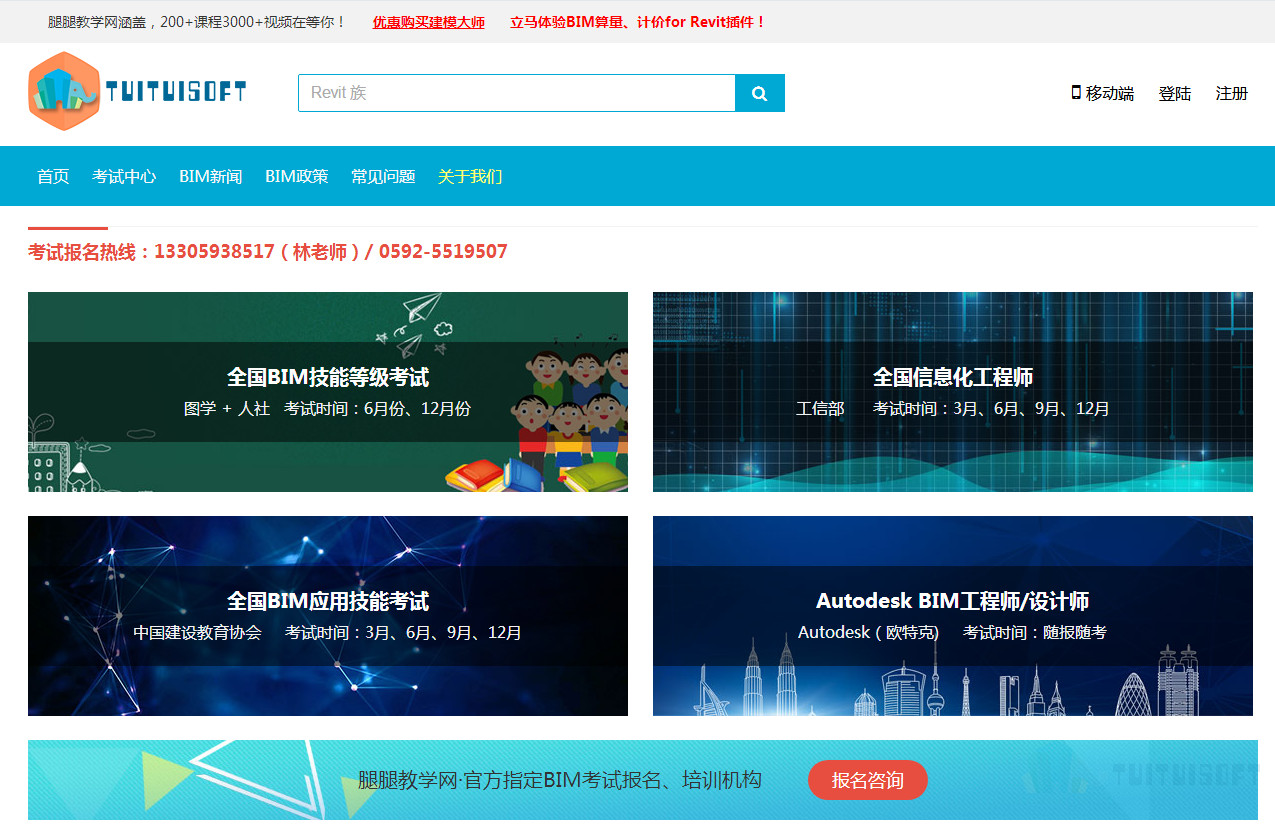Open the 全国信息化工程师 card
Viewport: 1275px width, 825px height.
(953, 392)
